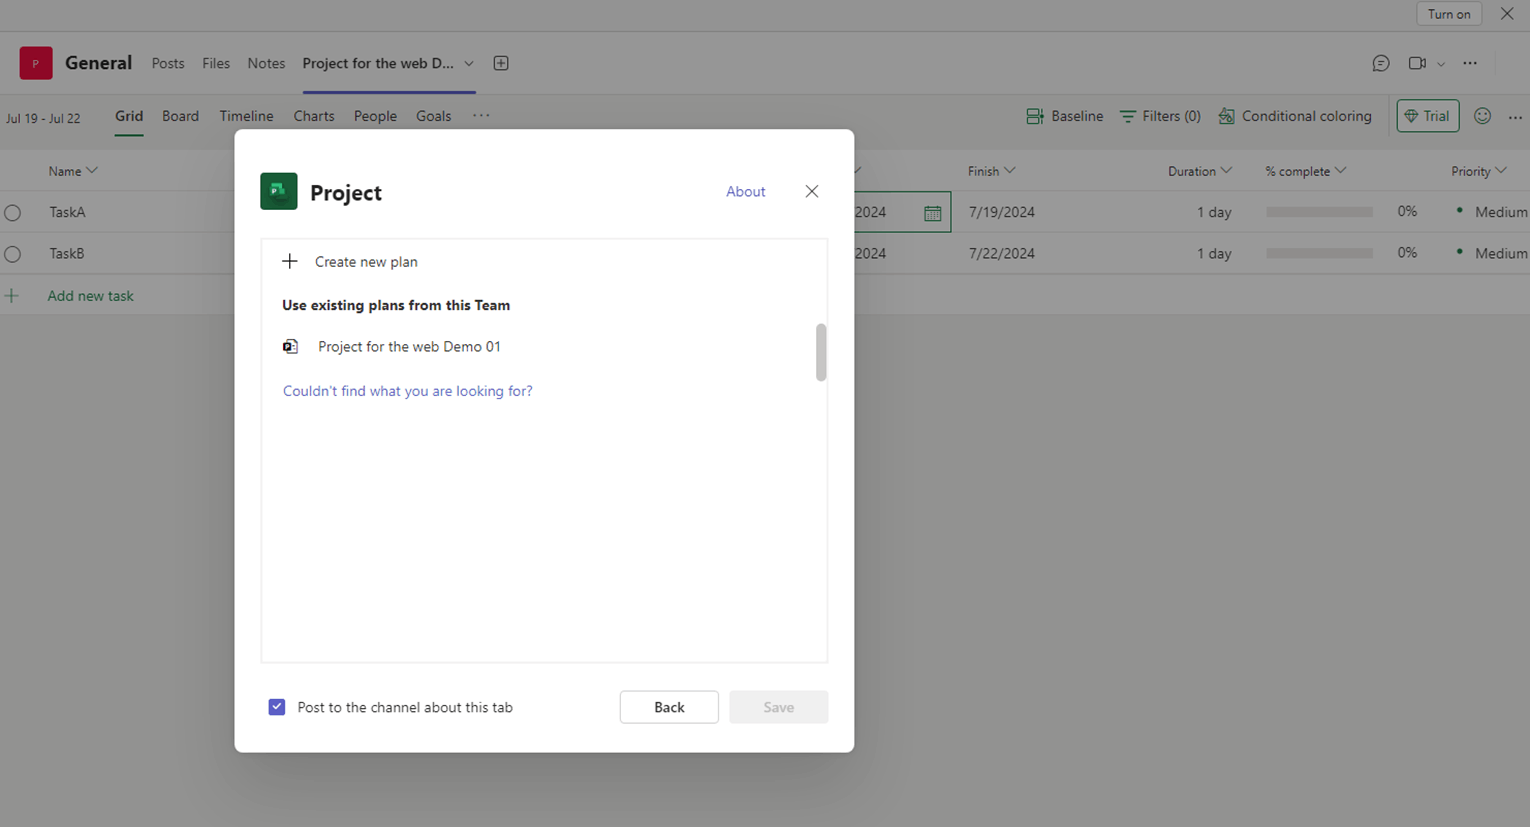Click Couldn't find what you are looking for link

[408, 391]
